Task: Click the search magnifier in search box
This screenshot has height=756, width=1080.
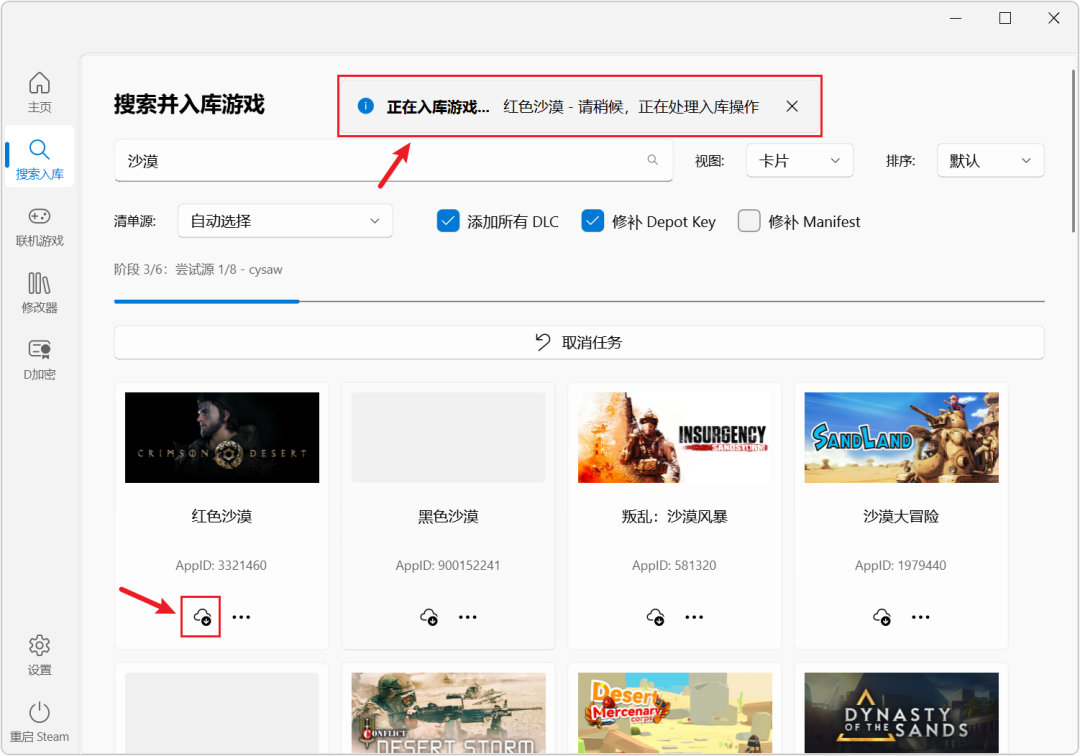Action: pyautogui.click(x=652, y=160)
